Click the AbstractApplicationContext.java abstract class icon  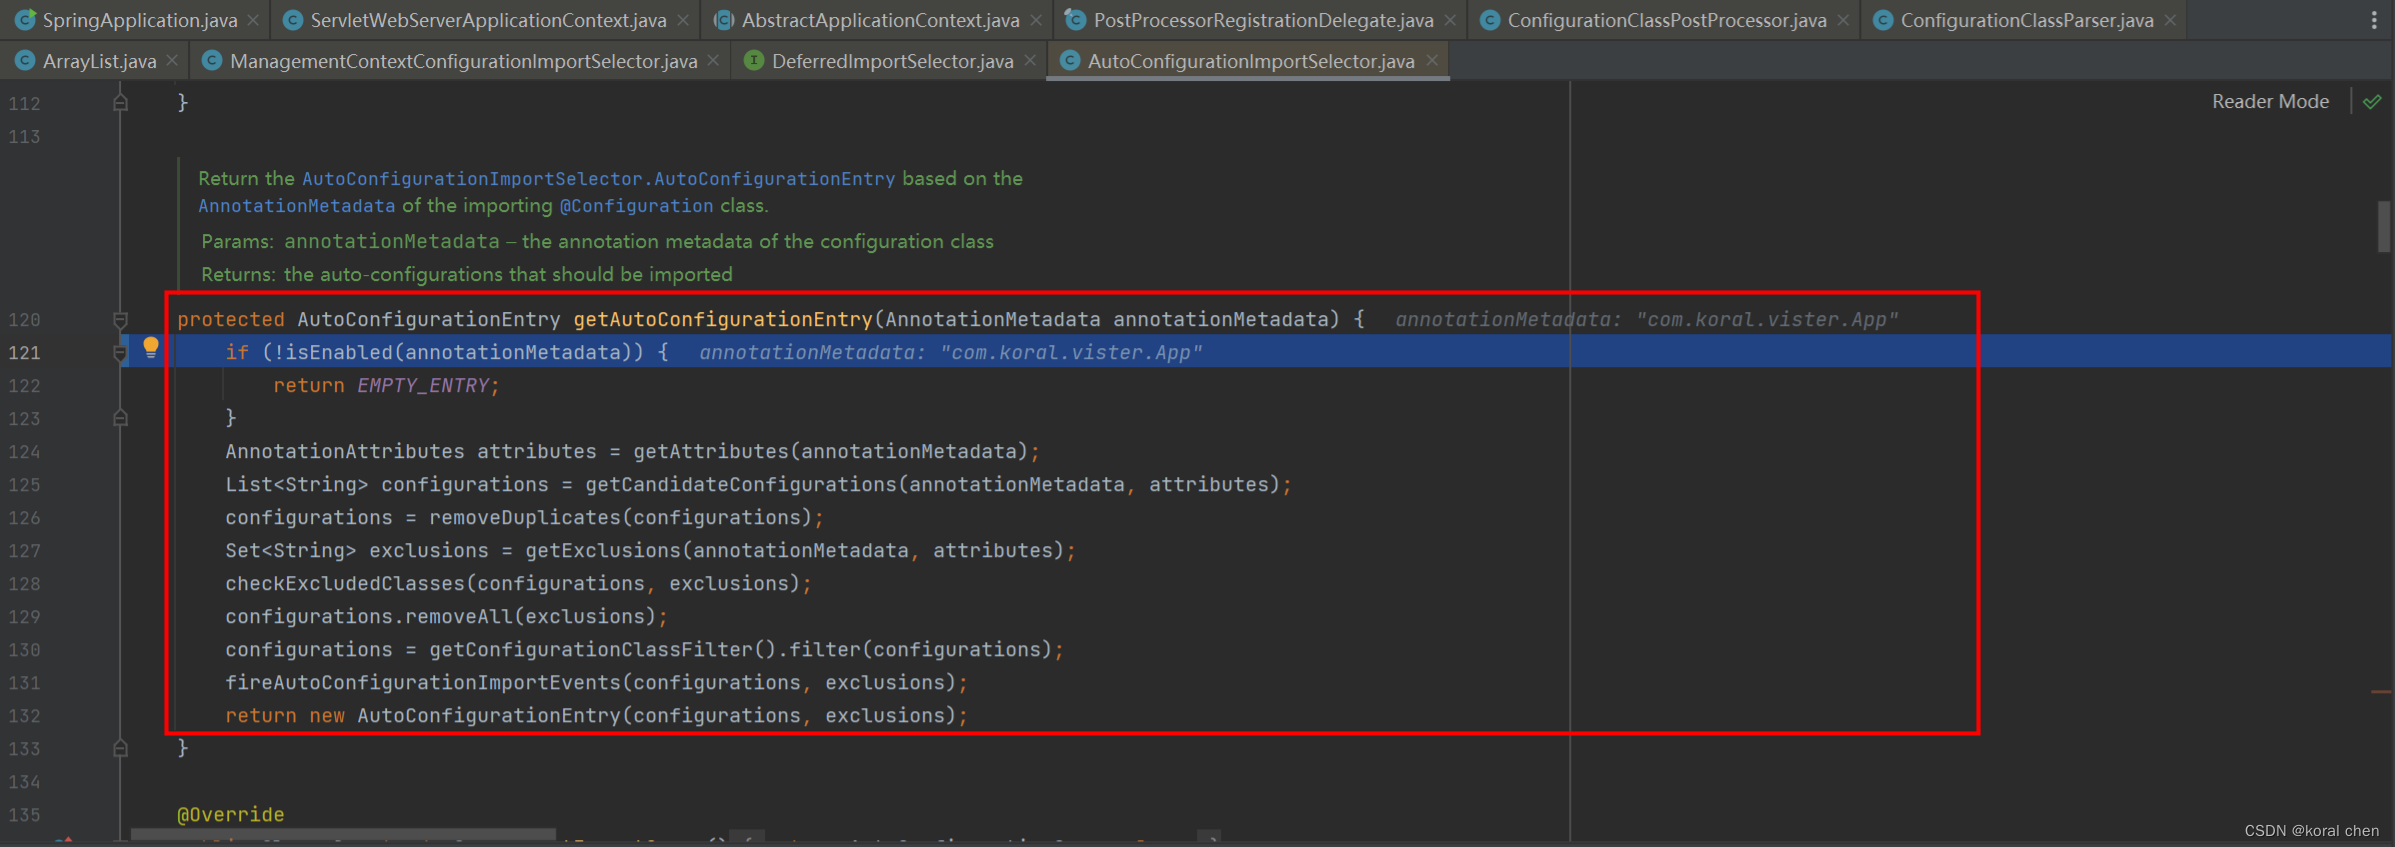click(724, 20)
